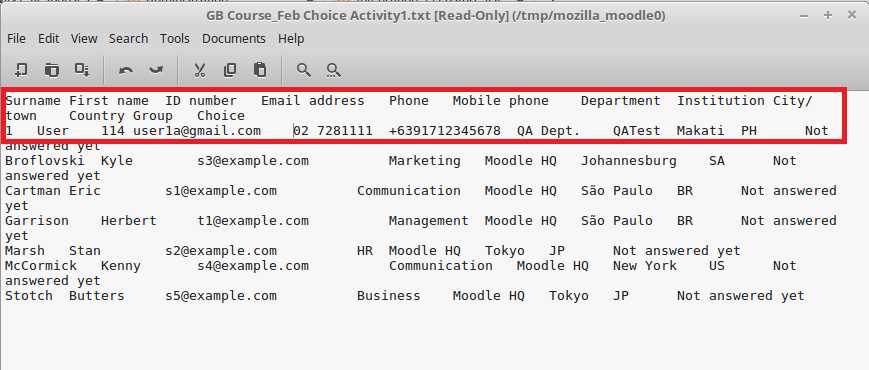Click New York in McCormick row
The height and width of the screenshot is (370, 869).
645,265
